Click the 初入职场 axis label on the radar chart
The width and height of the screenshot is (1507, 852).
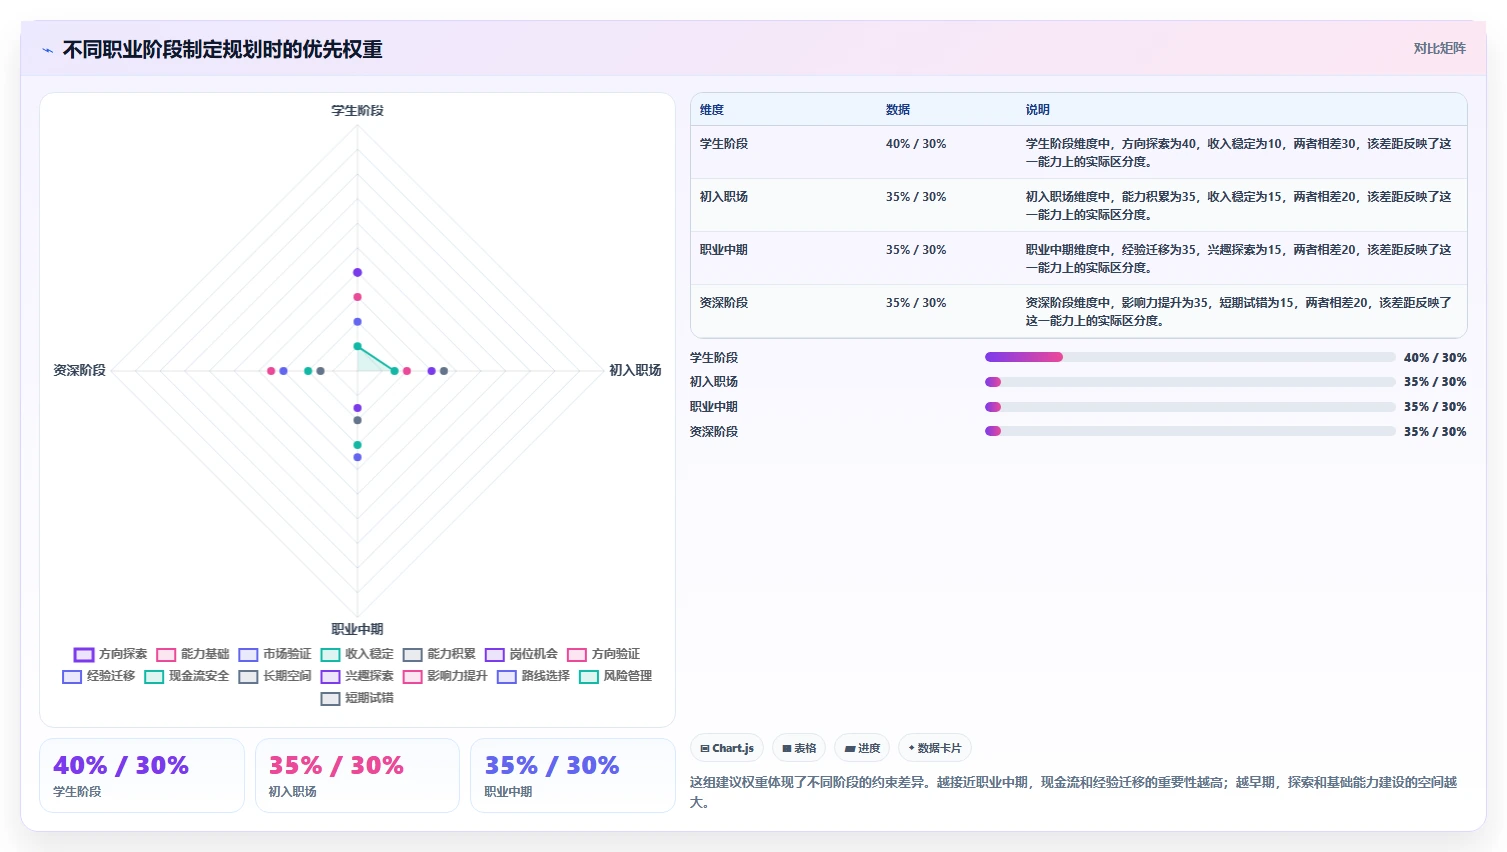(x=635, y=370)
